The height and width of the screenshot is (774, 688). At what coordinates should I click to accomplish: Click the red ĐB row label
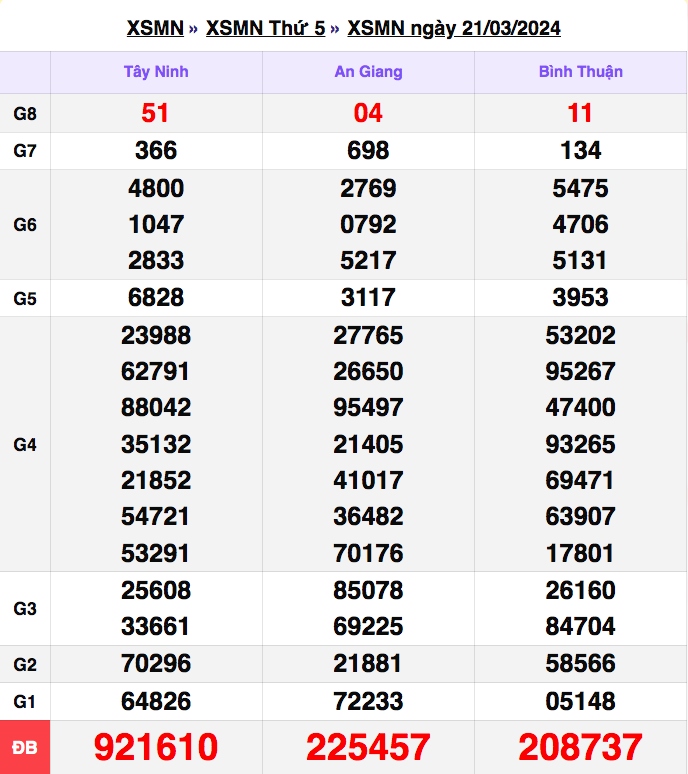click(x=25, y=747)
